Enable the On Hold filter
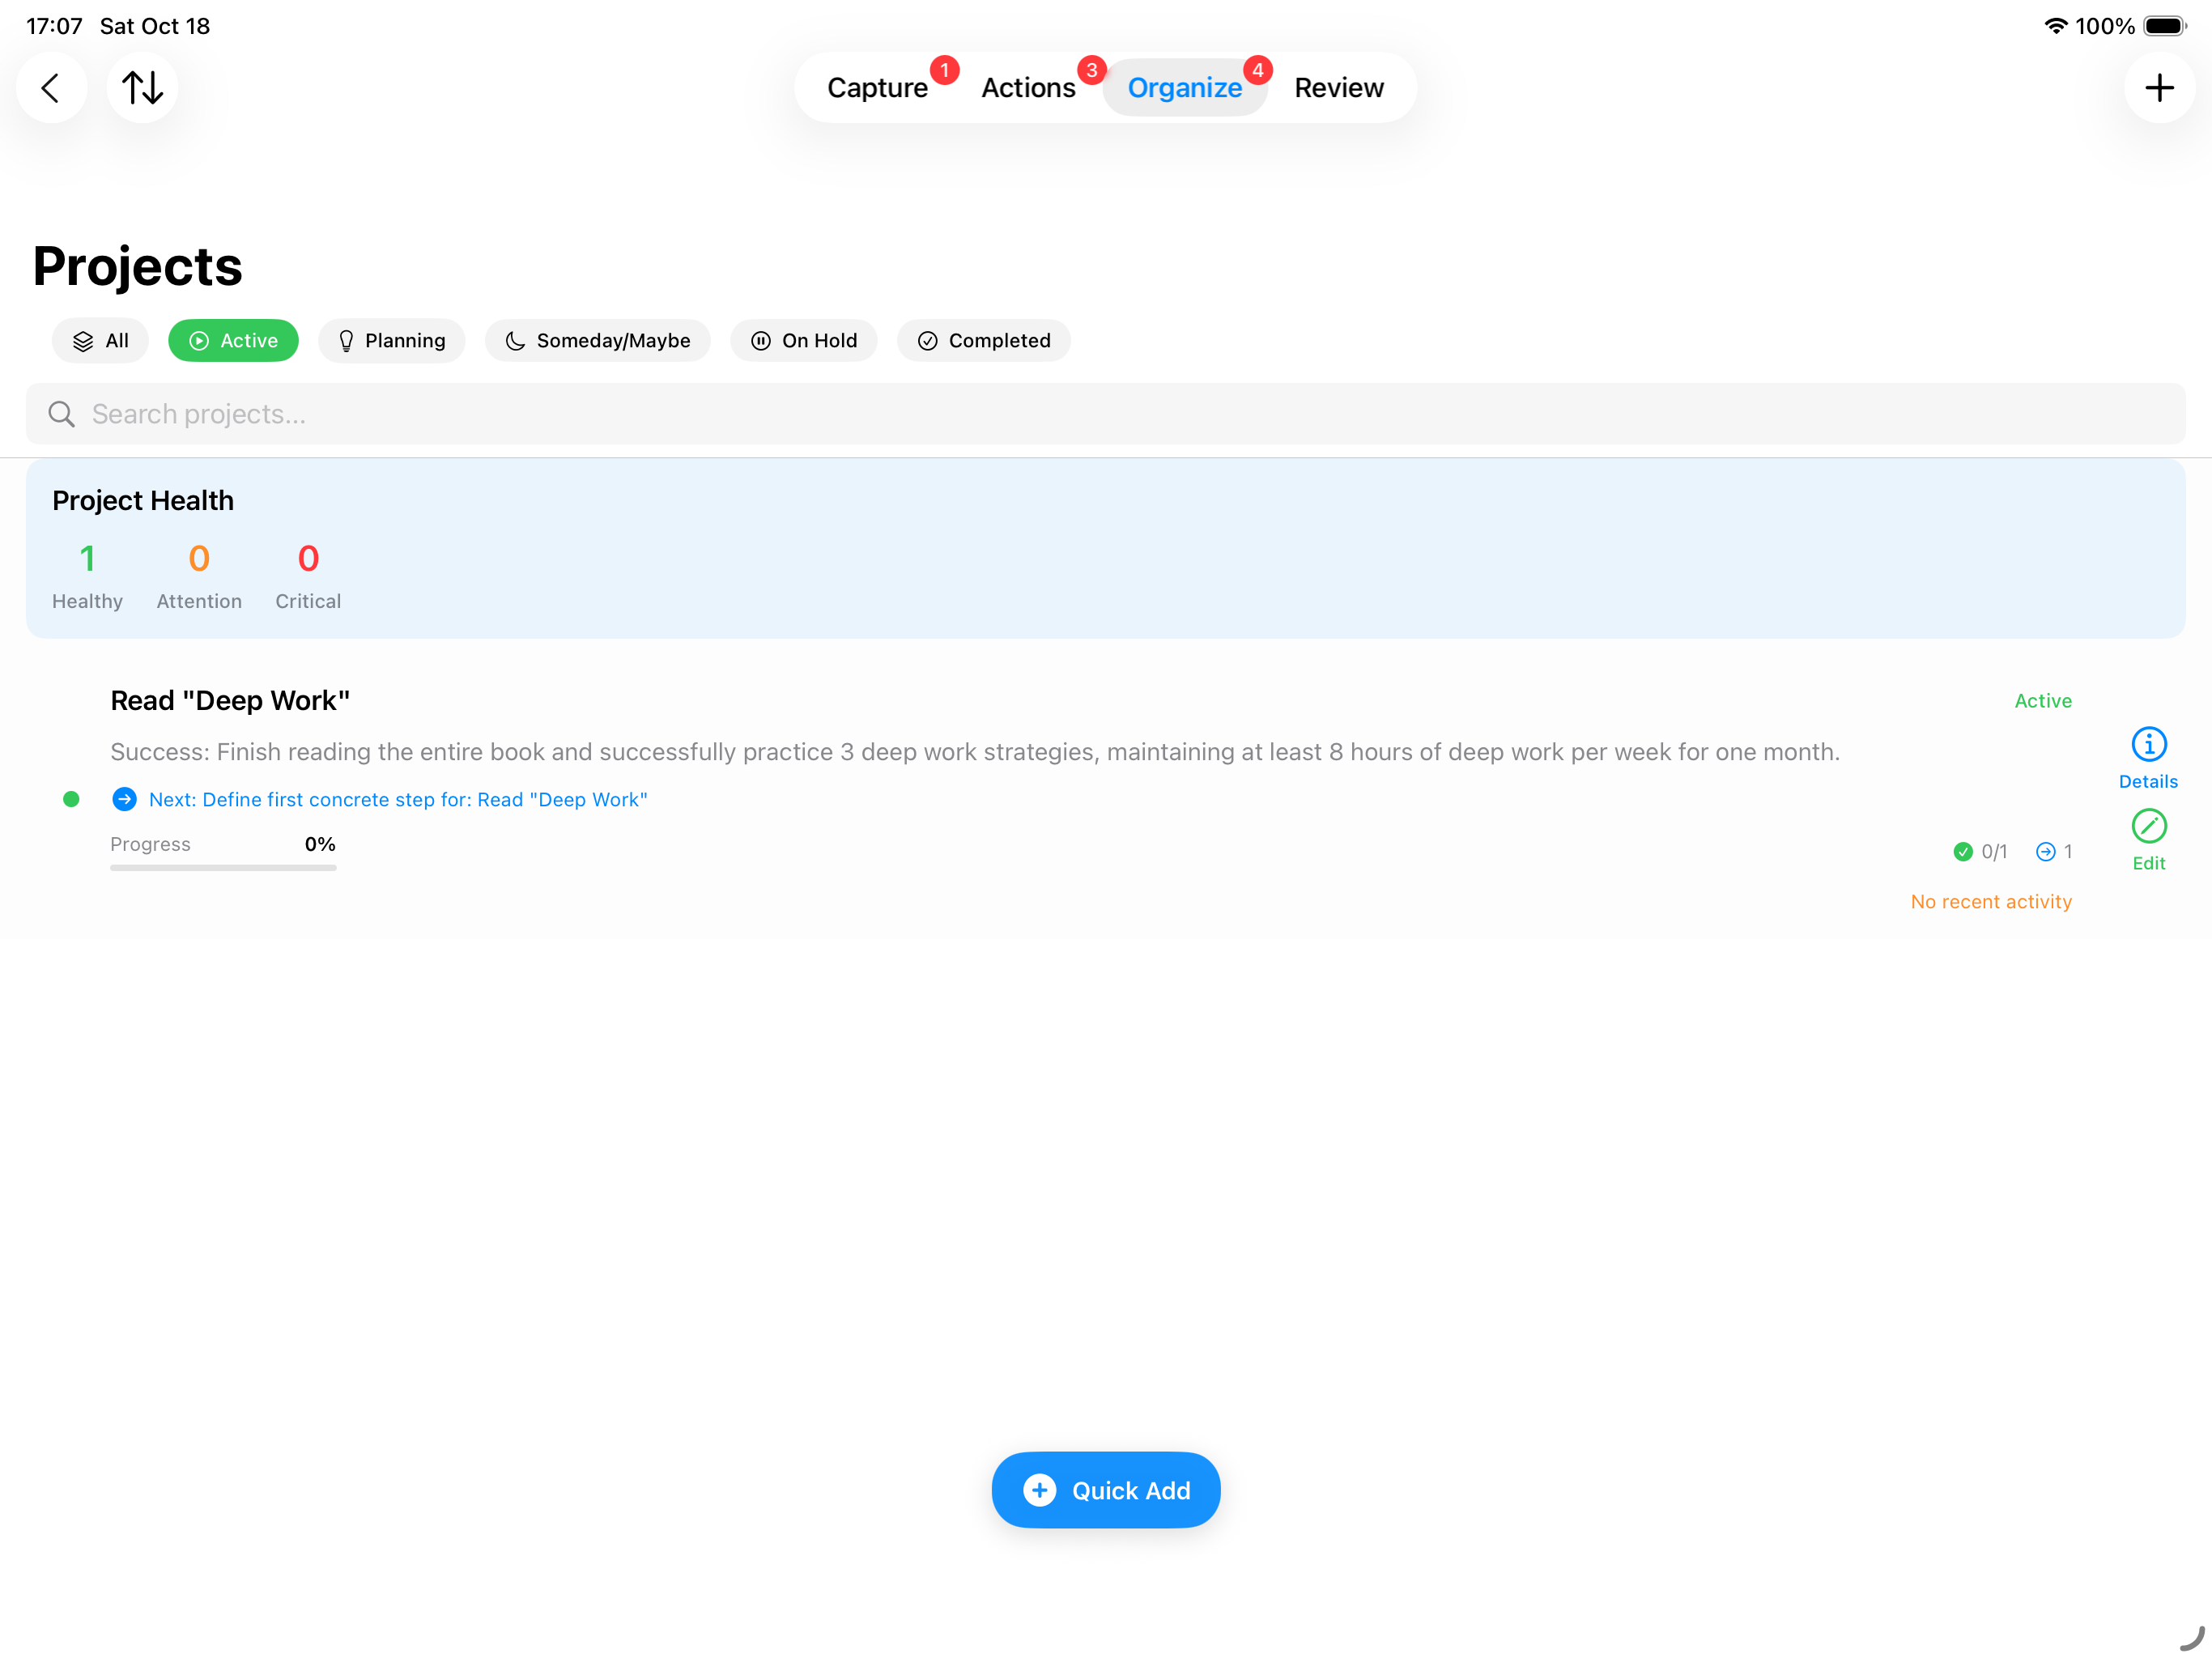This screenshot has height=1658, width=2212. 804,340
